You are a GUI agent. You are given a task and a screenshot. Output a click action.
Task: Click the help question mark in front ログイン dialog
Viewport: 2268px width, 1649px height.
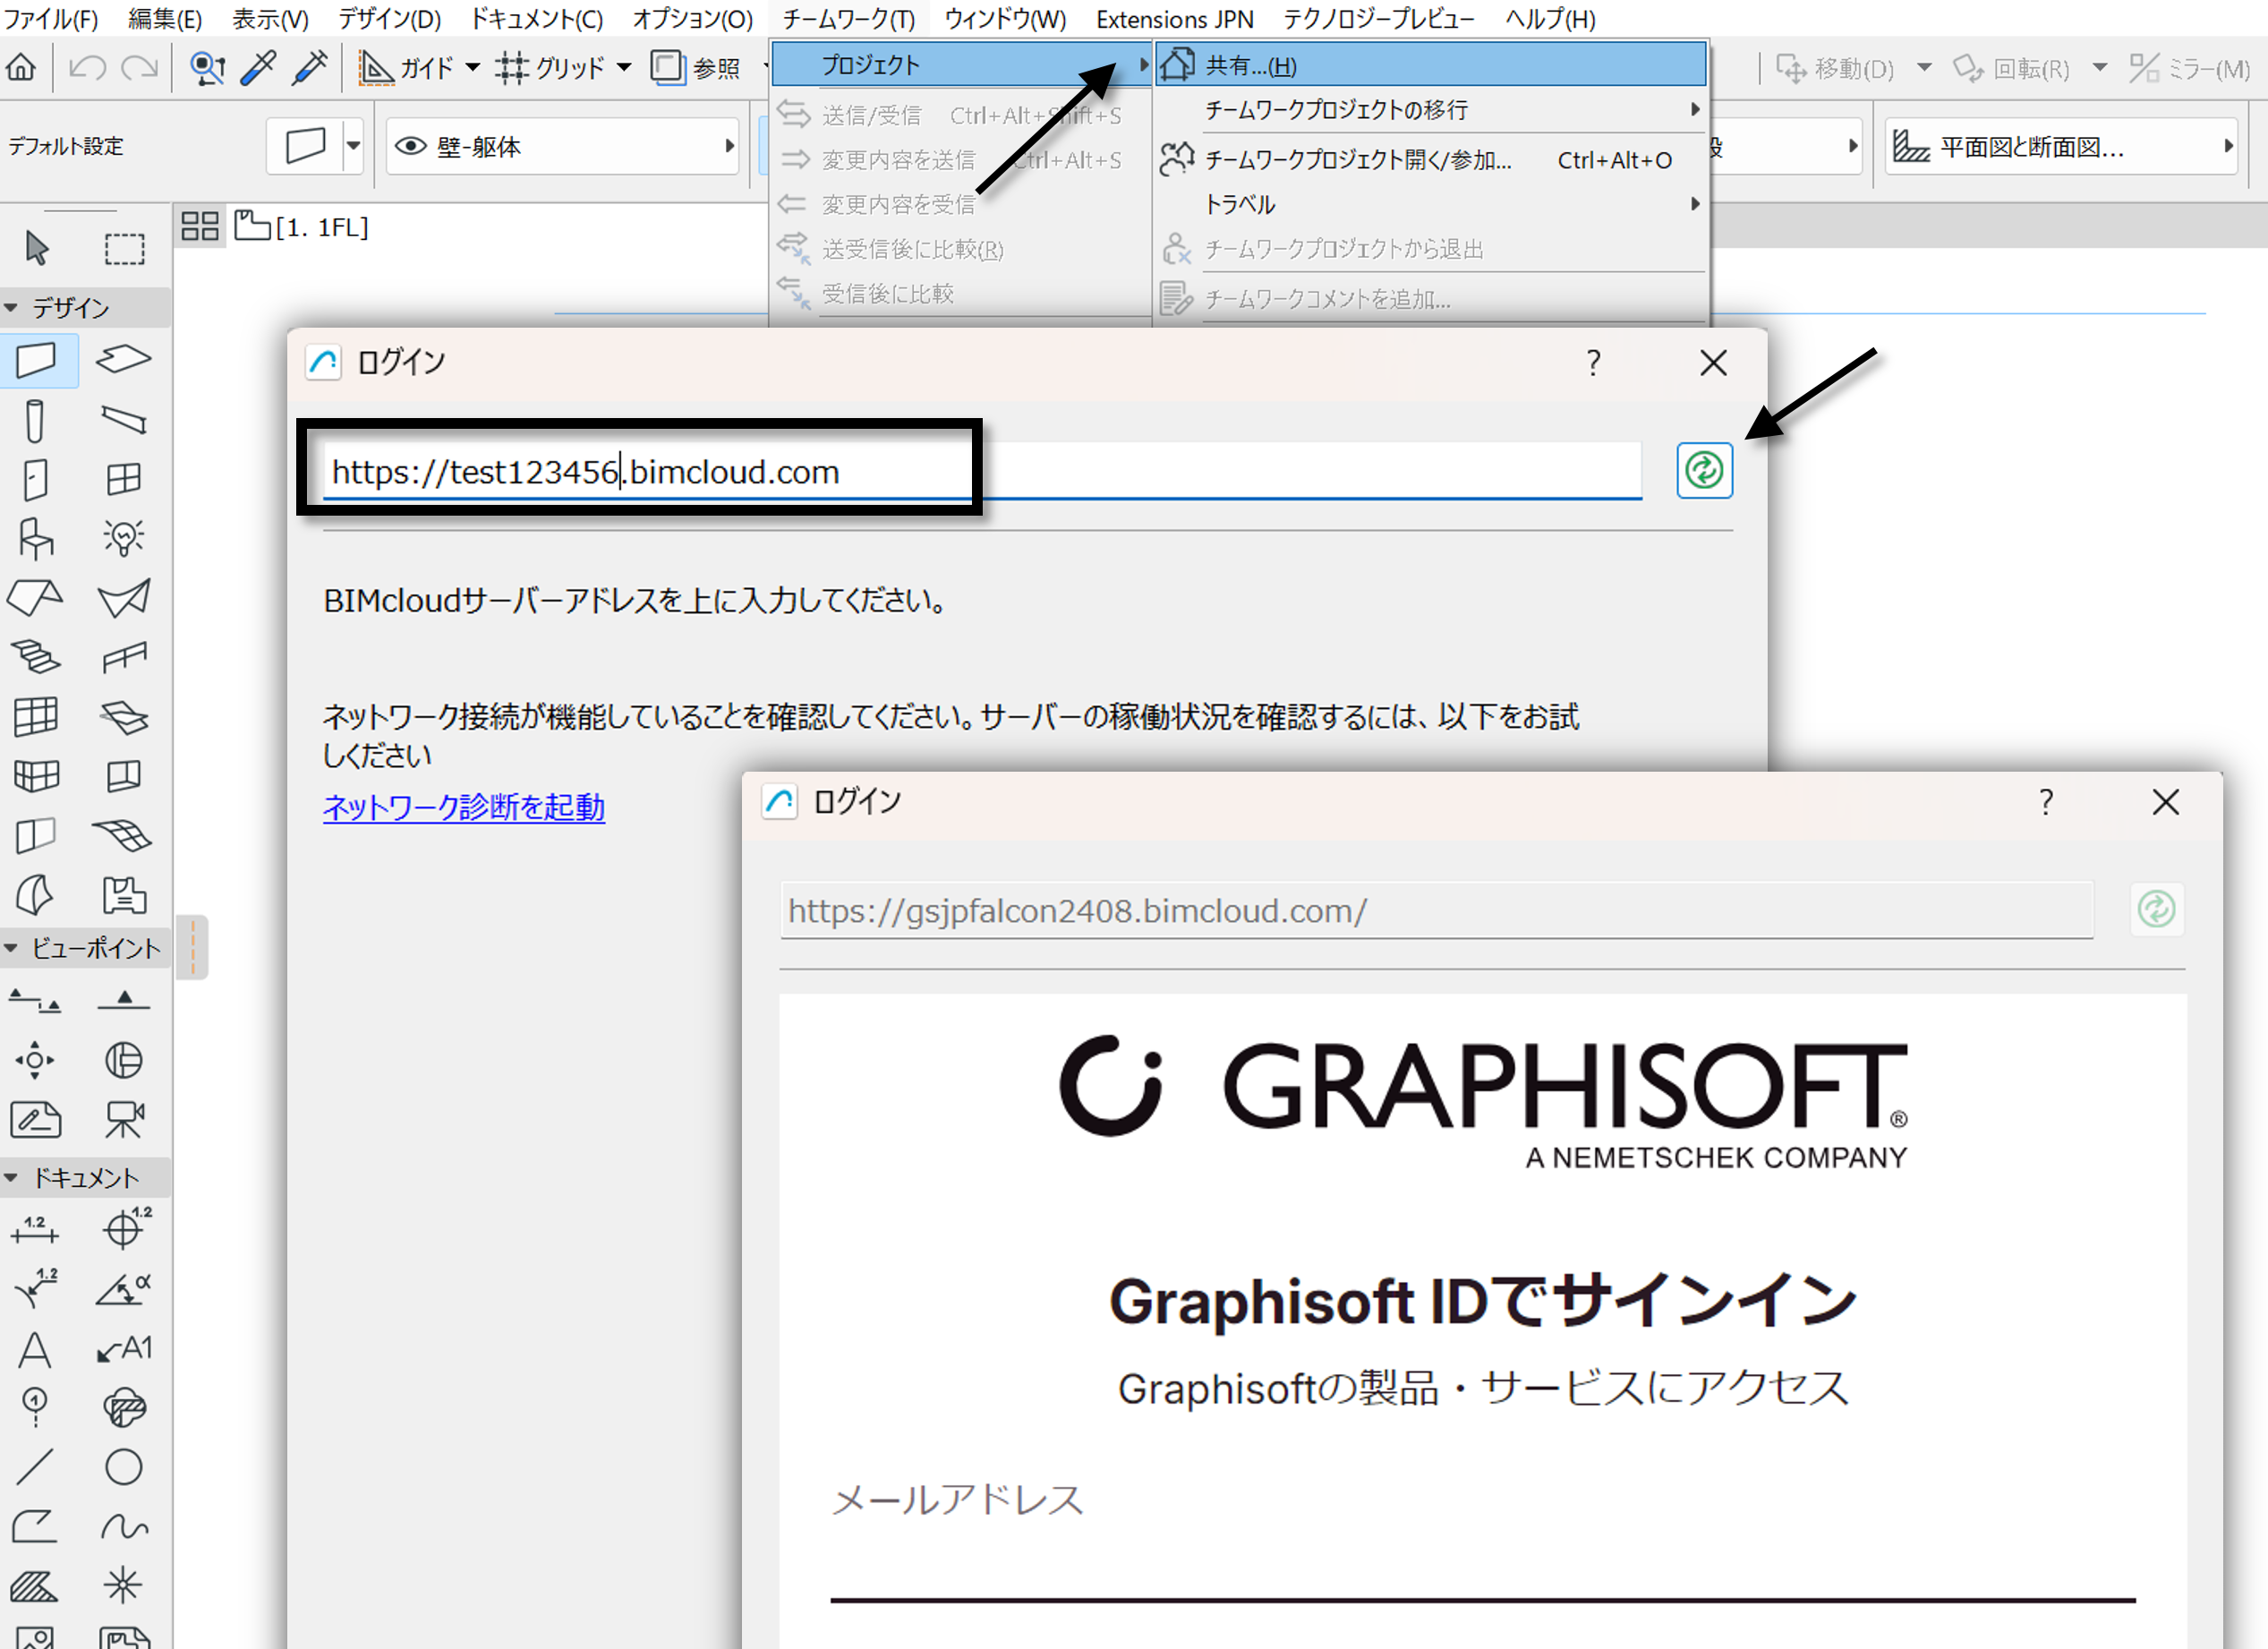[2046, 801]
